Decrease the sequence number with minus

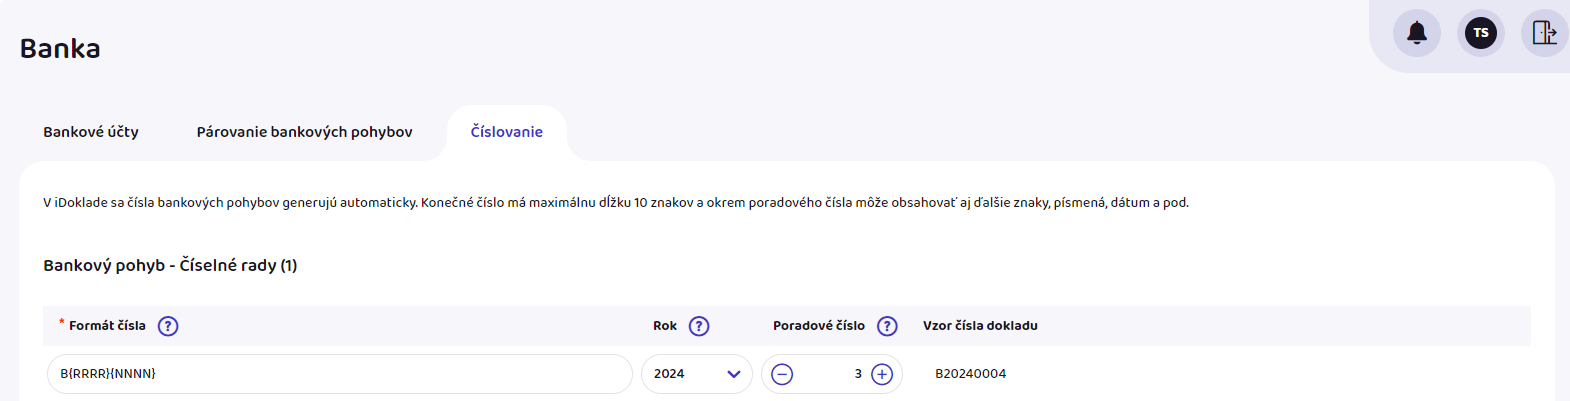[x=782, y=374]
